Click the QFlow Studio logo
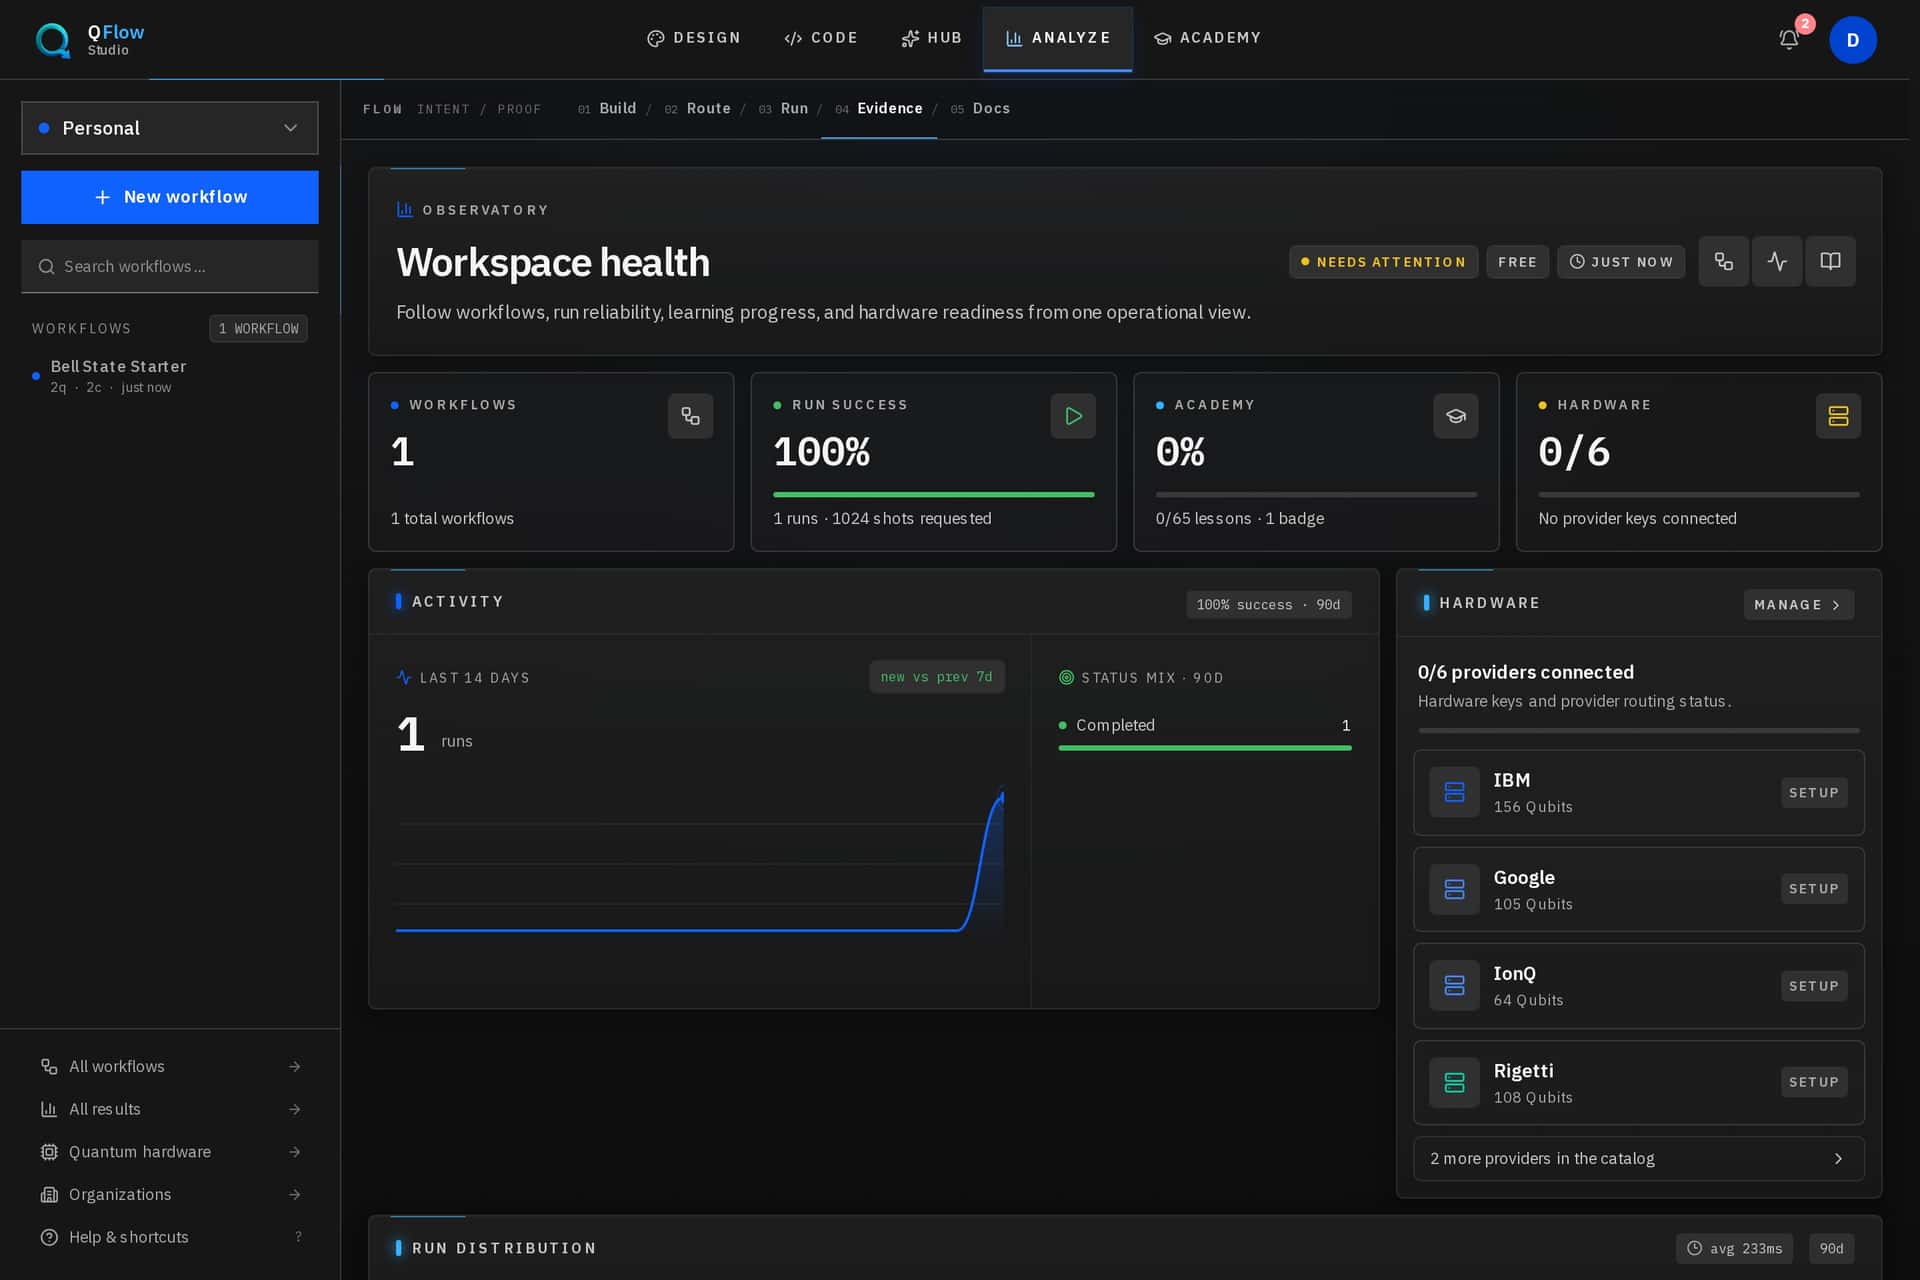Screen dimensions: 1920x1280 coord(90,39)
